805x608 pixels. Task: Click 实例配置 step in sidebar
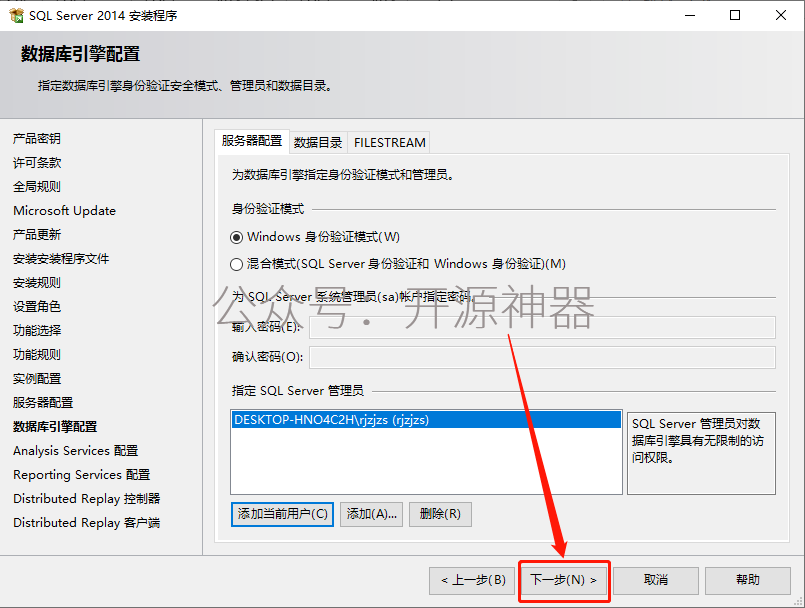[x=37, y=378]
